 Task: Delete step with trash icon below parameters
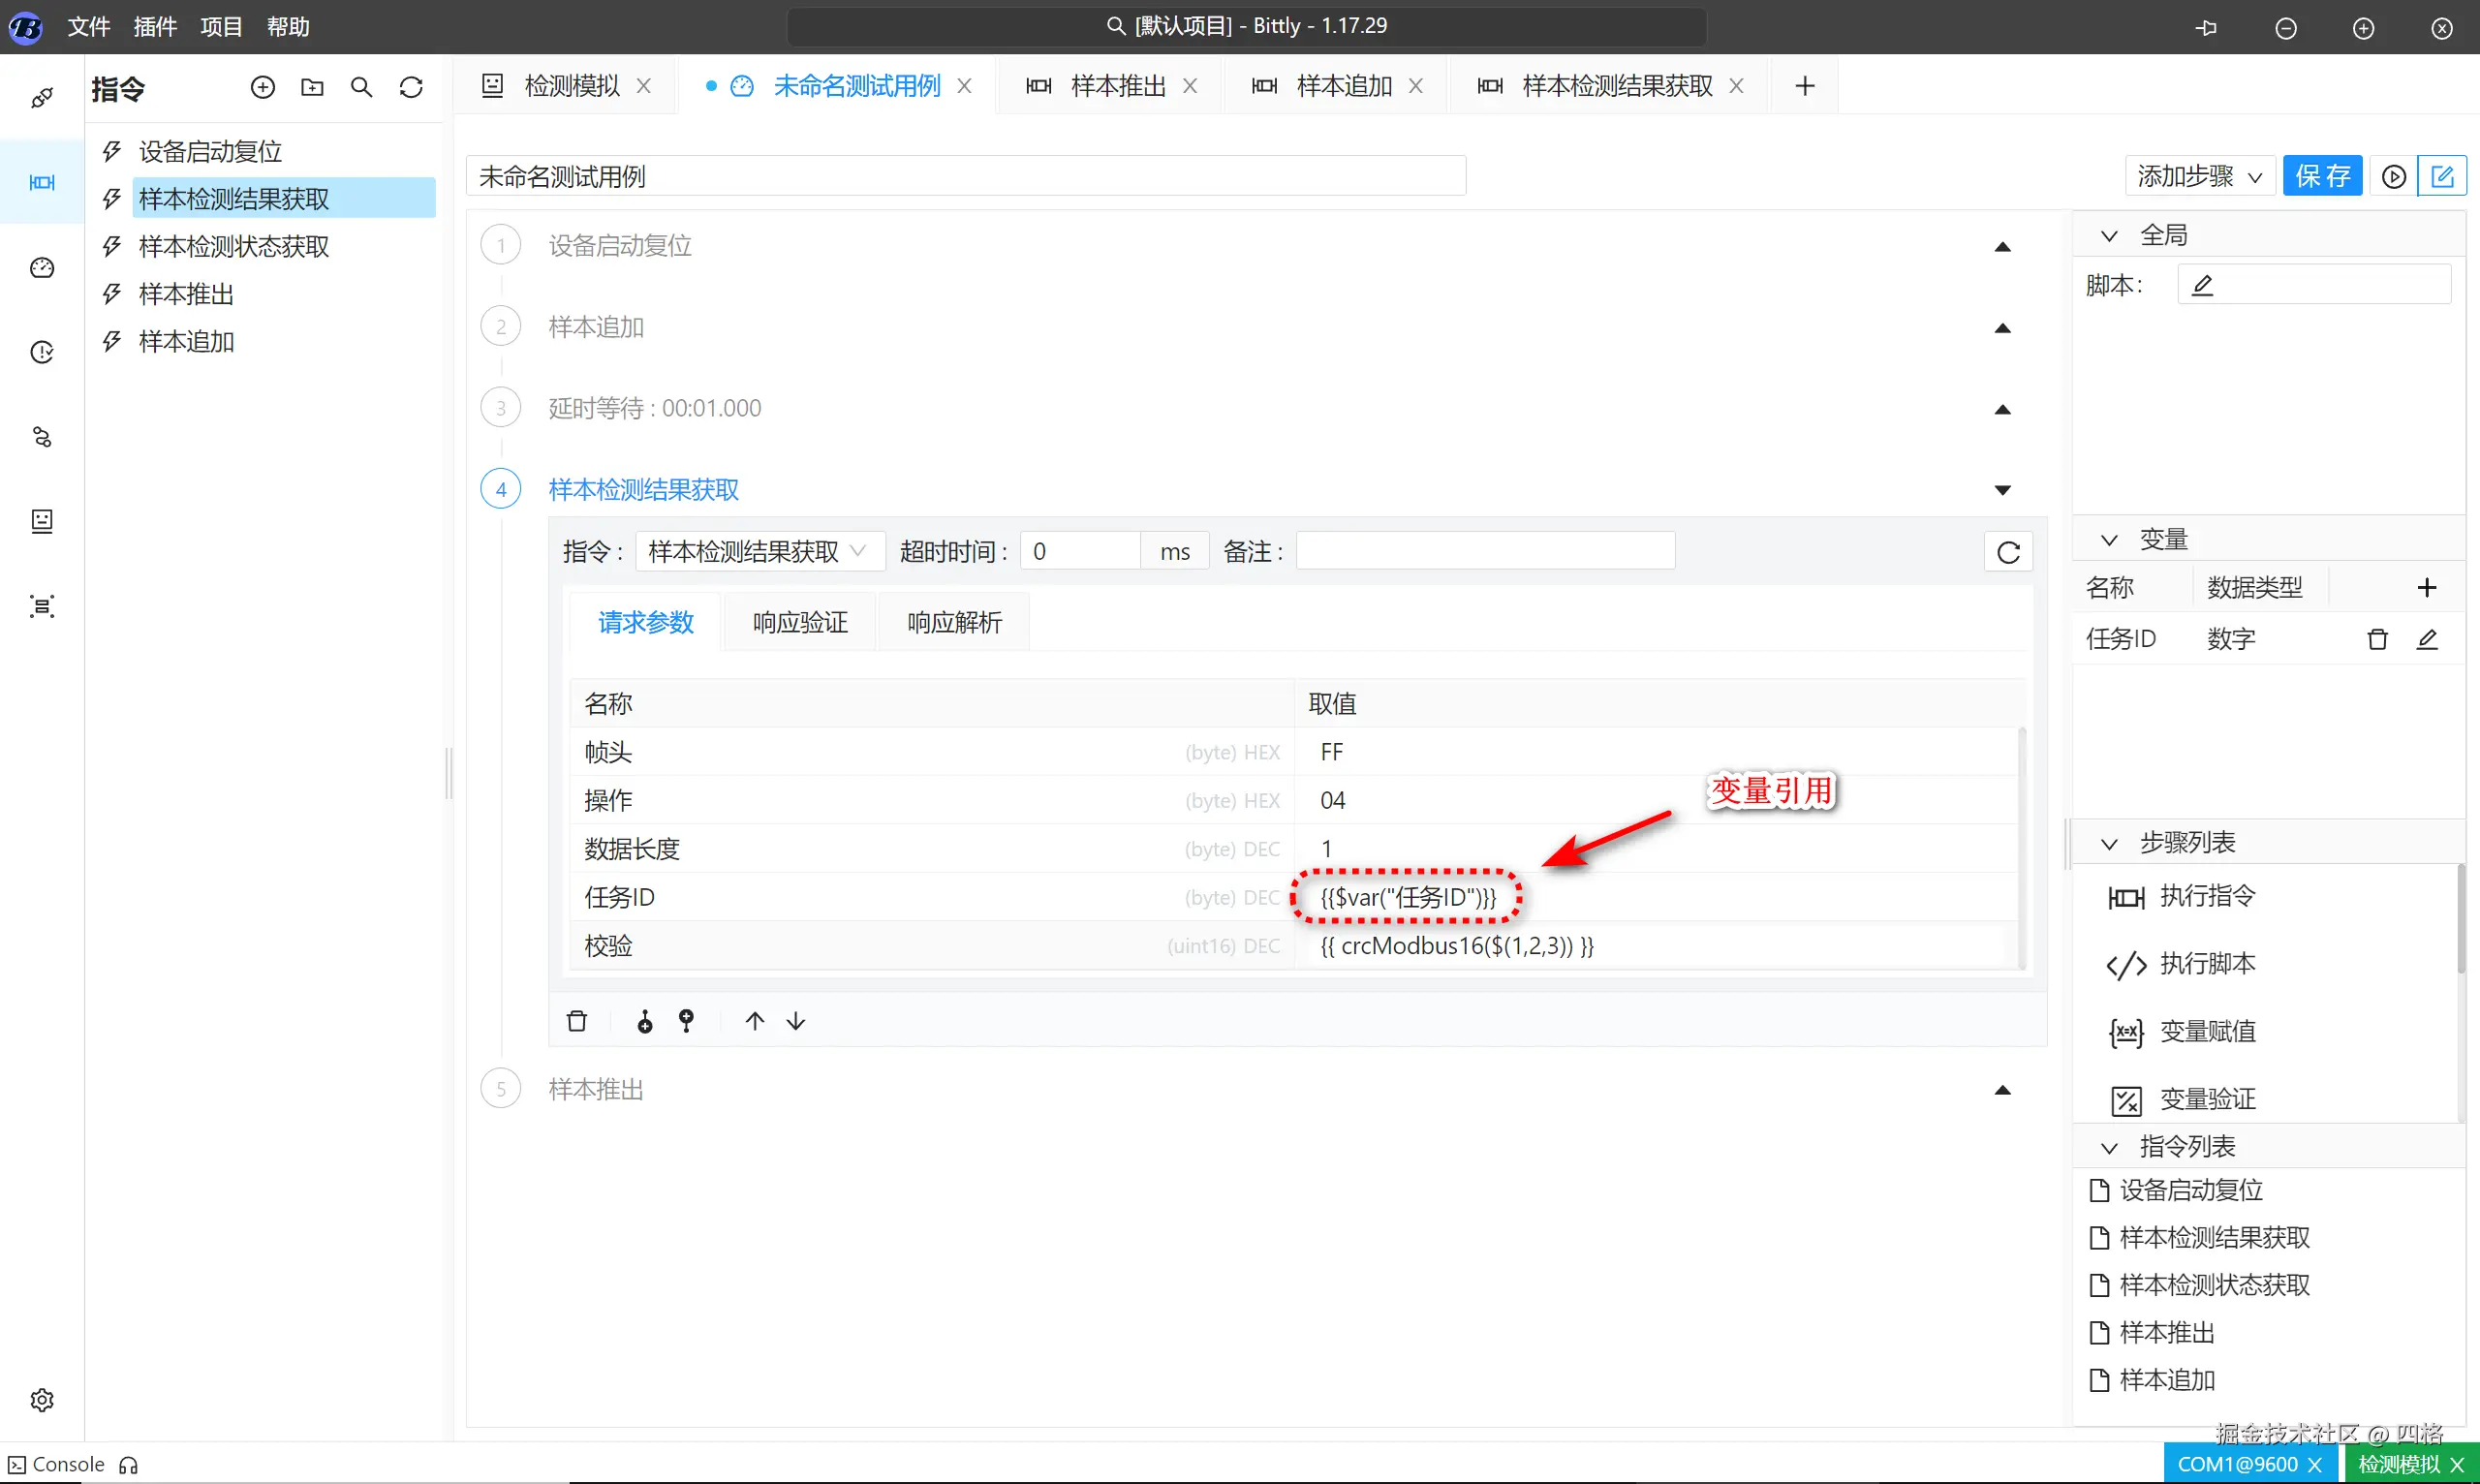(x=577, y=1021)
